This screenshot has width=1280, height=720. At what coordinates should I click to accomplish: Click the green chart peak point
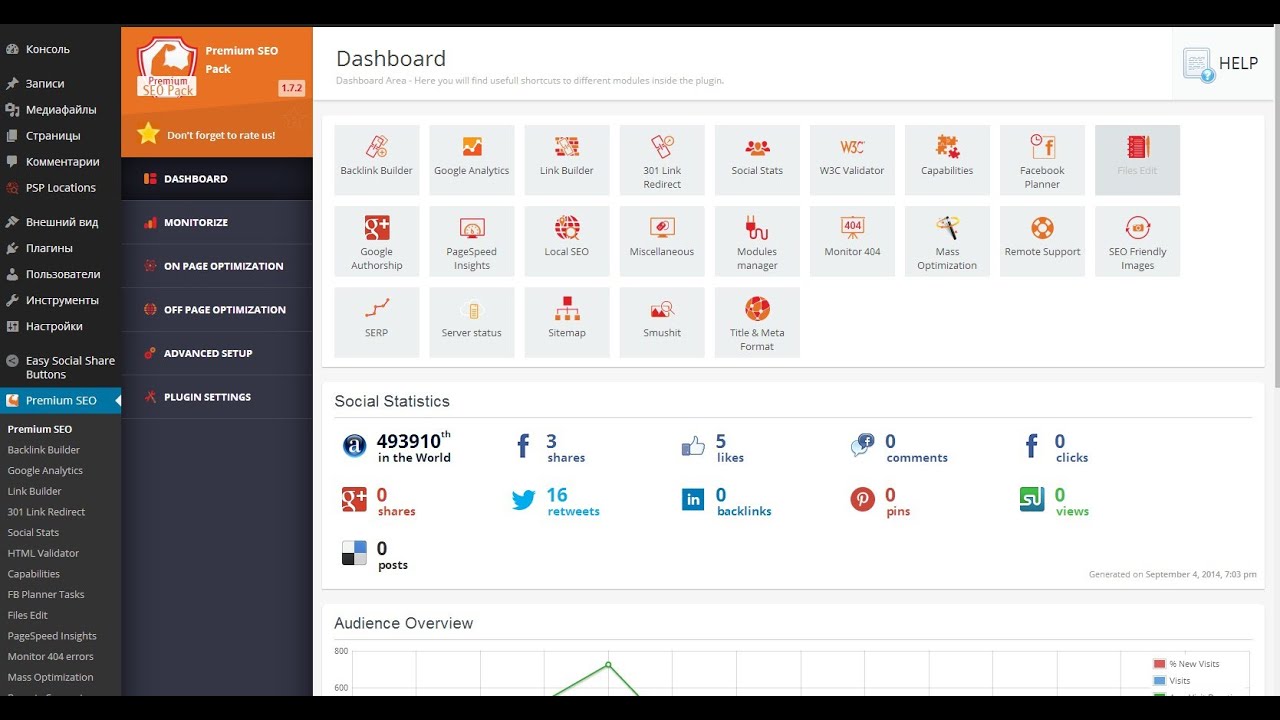click(x=608, y=664)
